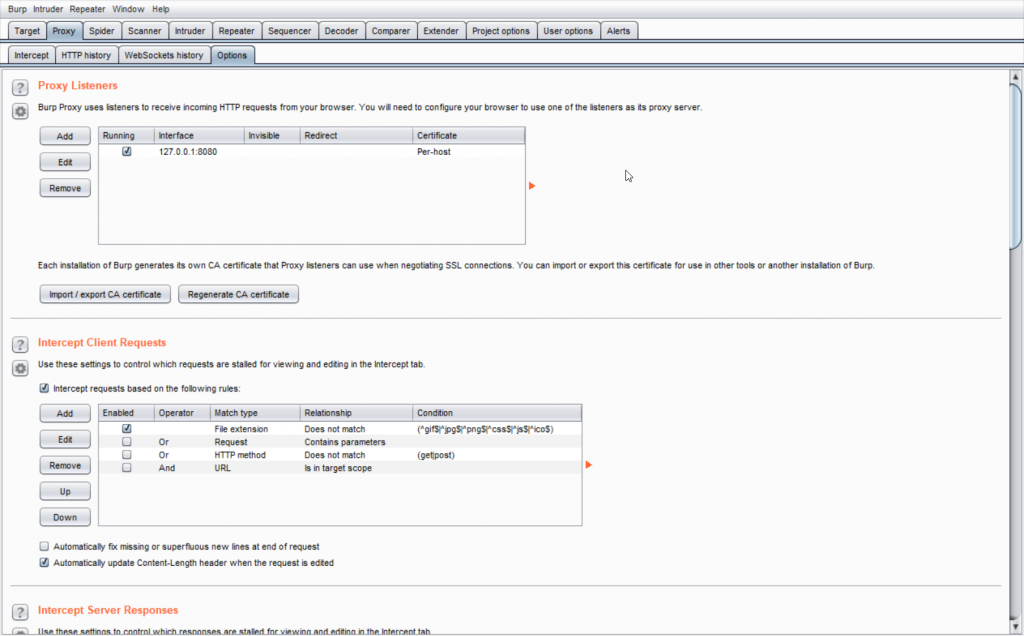Disable automatically update Content-Length header

coord(44,563)
